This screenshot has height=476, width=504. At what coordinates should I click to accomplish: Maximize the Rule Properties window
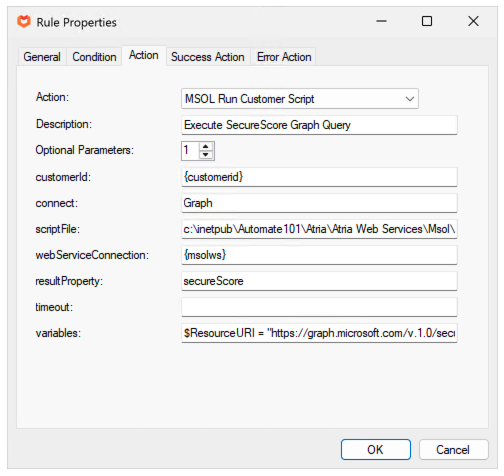[427, 21]
